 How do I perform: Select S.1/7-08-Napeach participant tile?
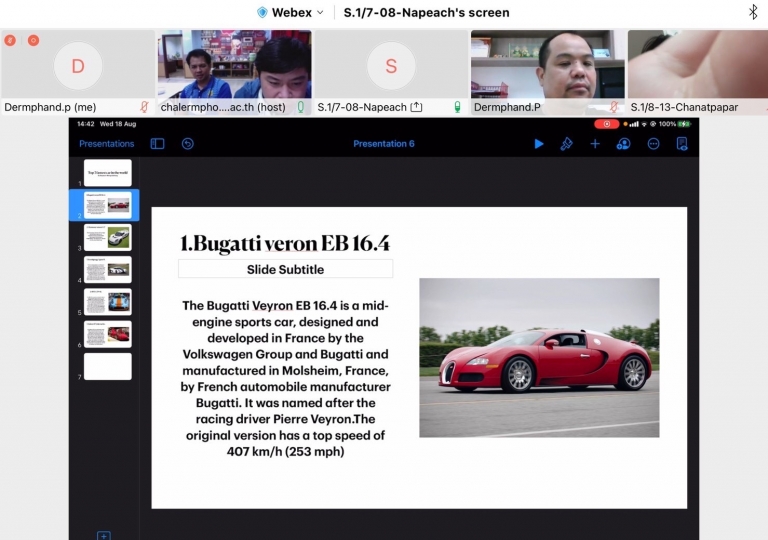tap(391, 73)
